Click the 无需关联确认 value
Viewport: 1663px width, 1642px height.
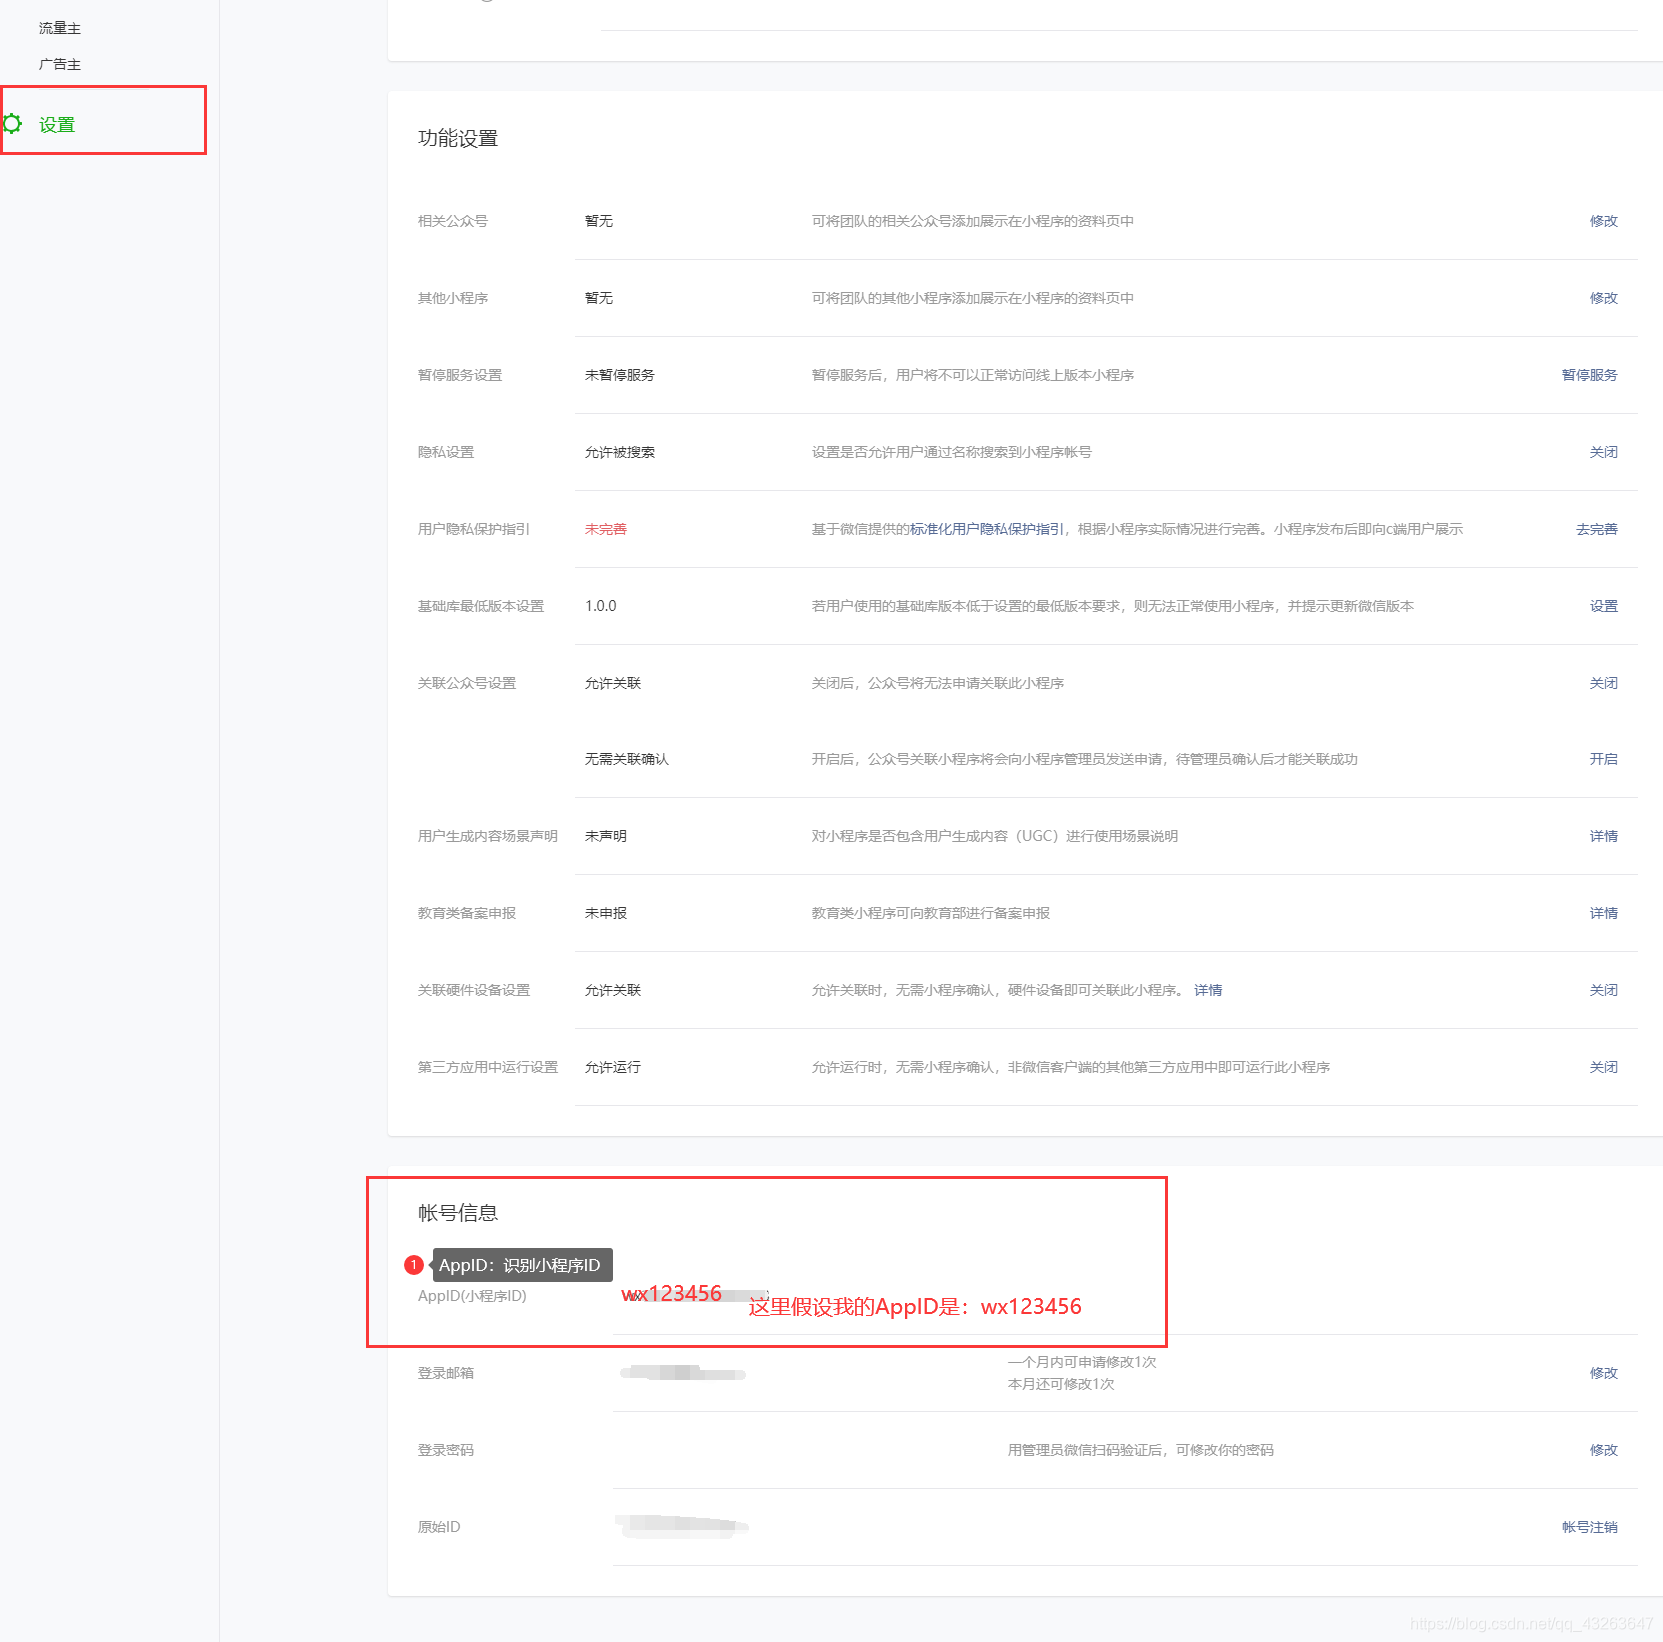coord(627,759)
